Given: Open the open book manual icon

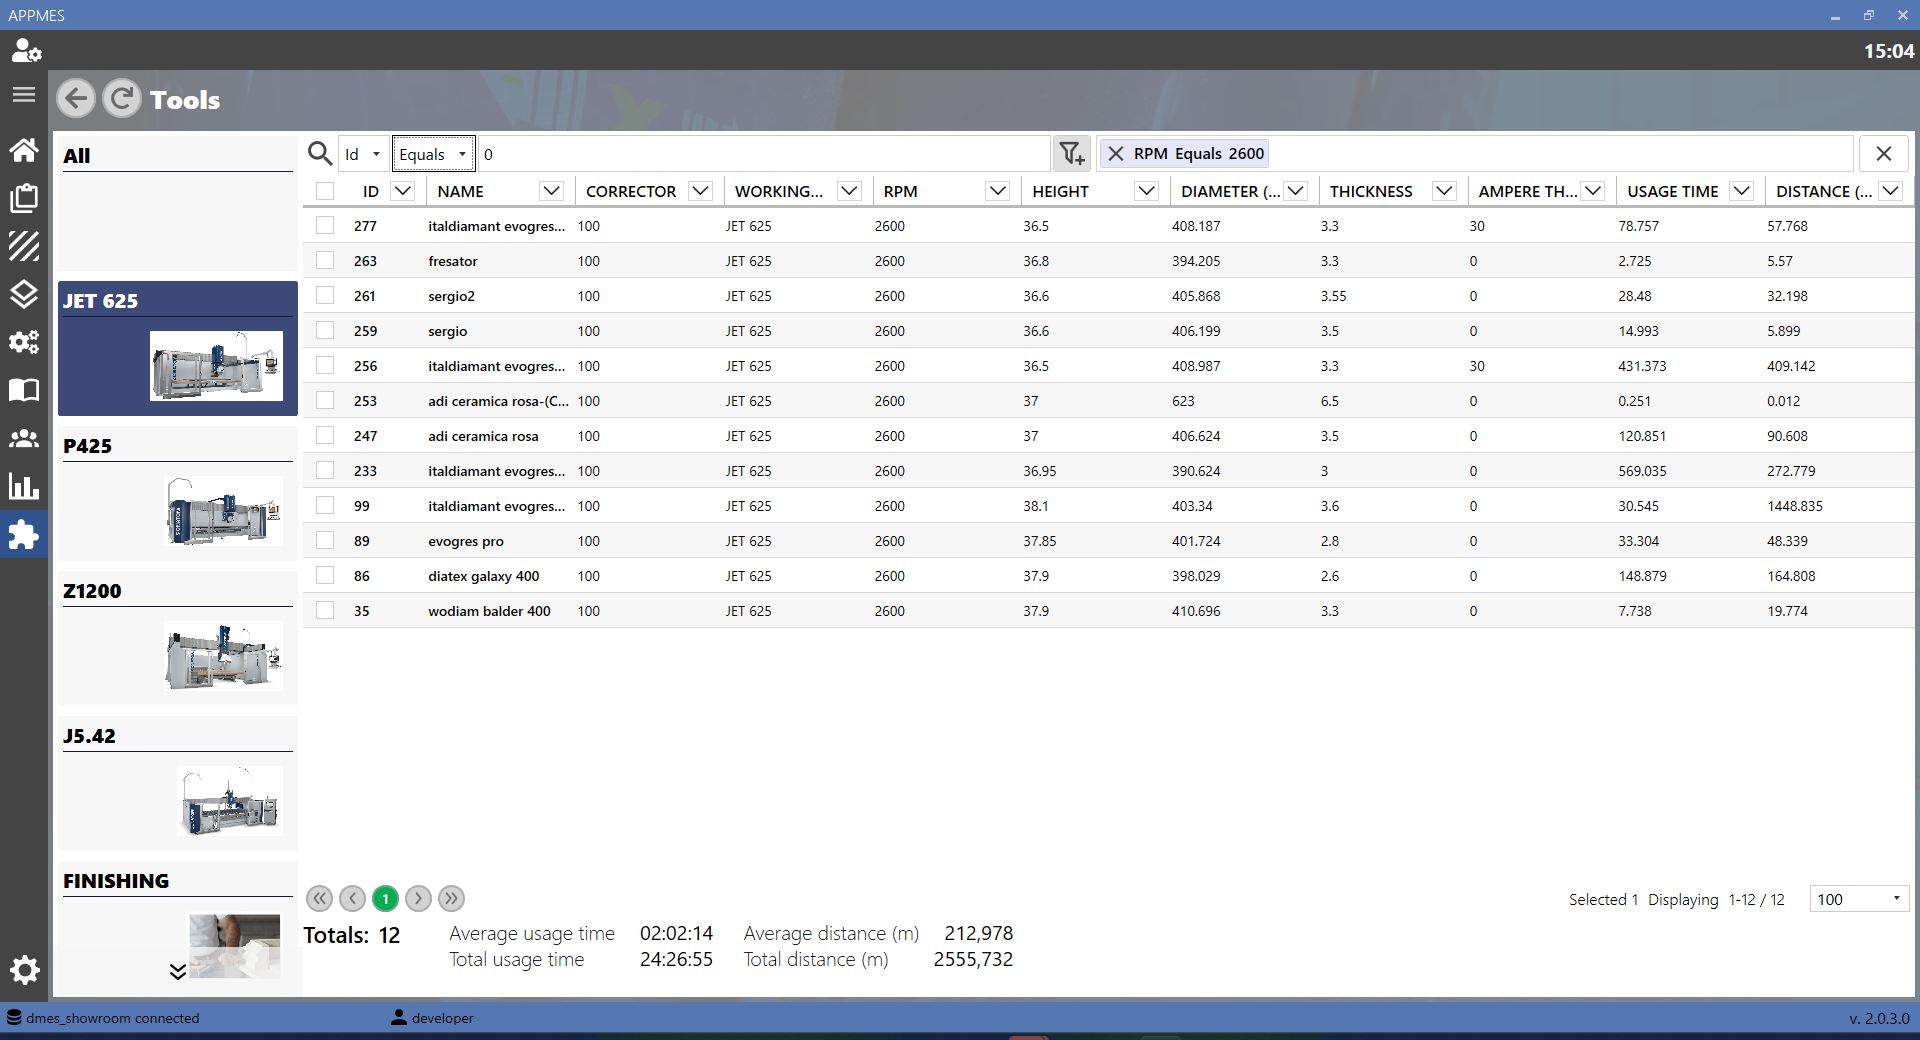Looking at the screenshot, I should point(24,390).
